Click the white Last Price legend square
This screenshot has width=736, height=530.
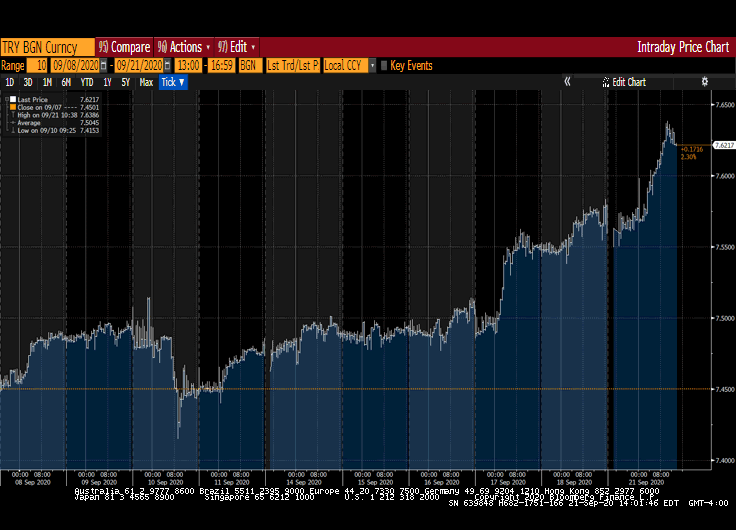point(13,100)
